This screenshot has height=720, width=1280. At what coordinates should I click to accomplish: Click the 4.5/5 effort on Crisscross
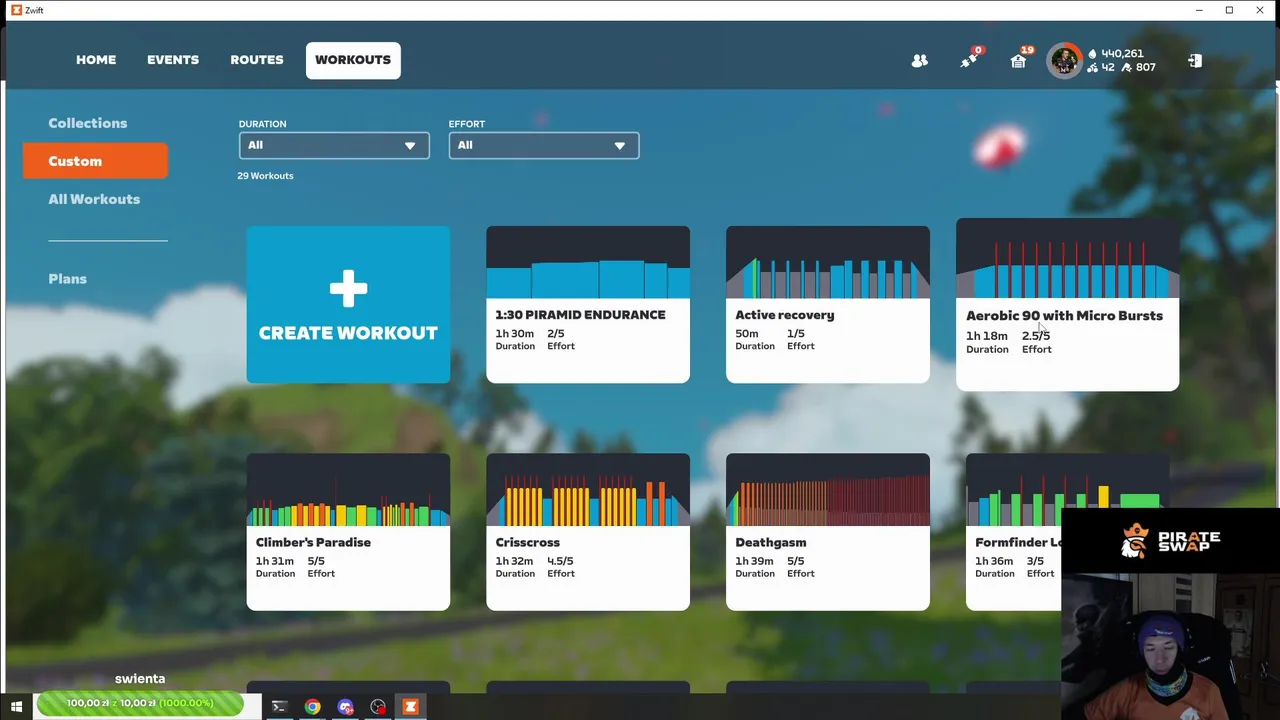[560, 562]
